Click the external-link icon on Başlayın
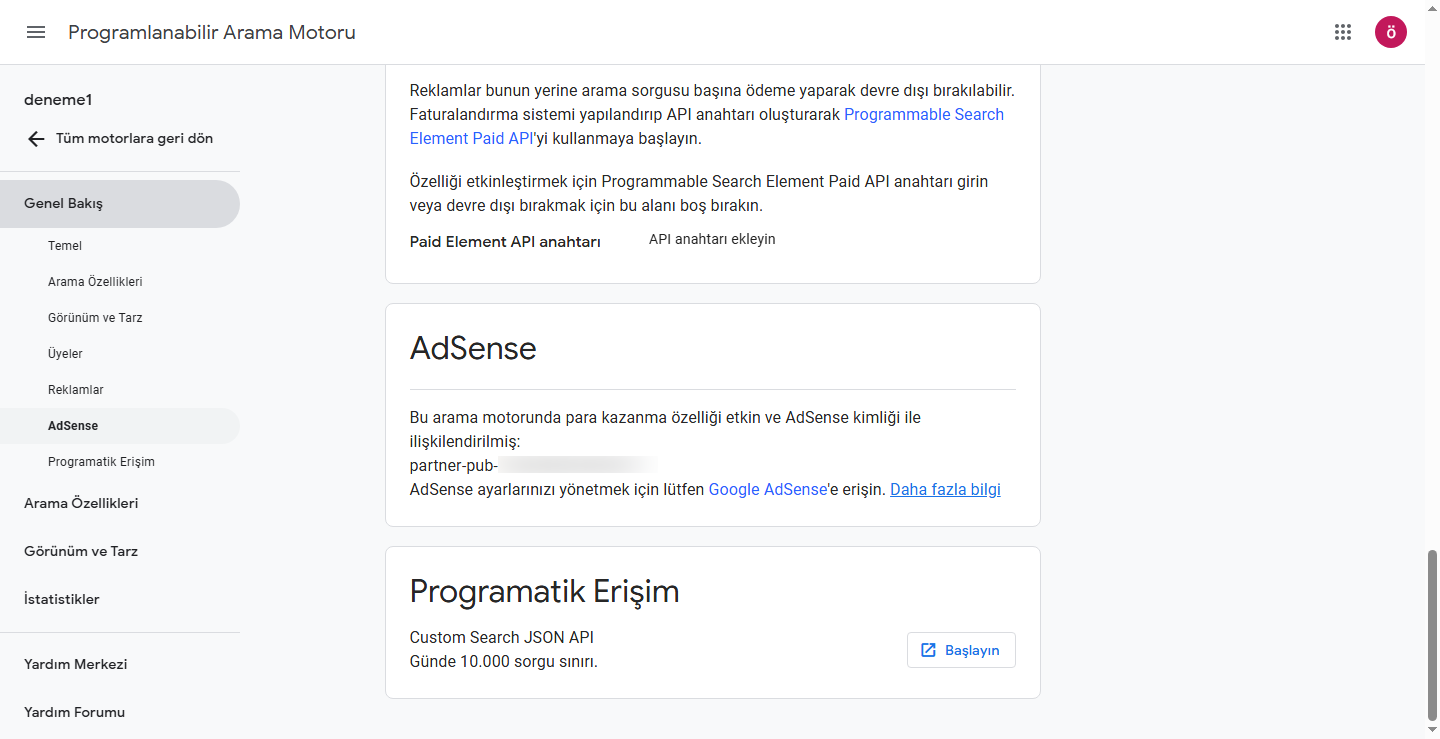Screen dimensions: 1440x739 [x=928, y=650]
